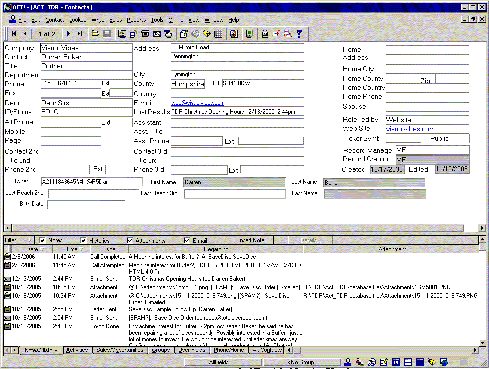Switch to the Sales/Opportunities tab
Screen dimensions: 489x369
pos(120,350)
